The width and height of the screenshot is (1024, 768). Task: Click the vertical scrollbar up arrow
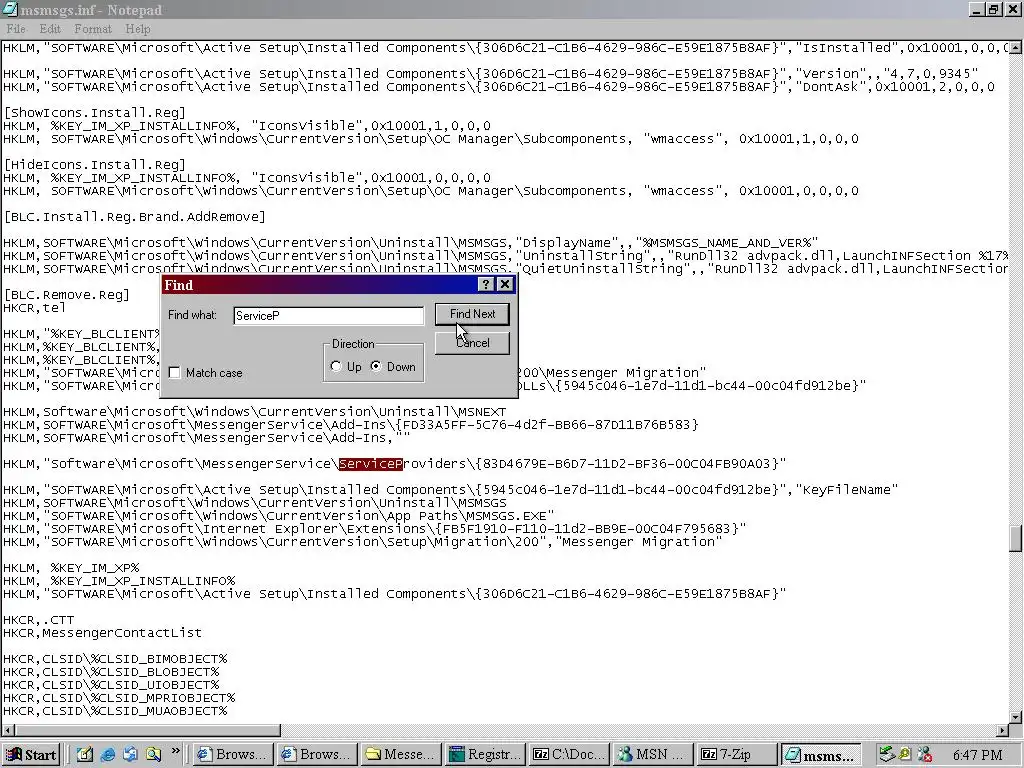click(1016, 46)
